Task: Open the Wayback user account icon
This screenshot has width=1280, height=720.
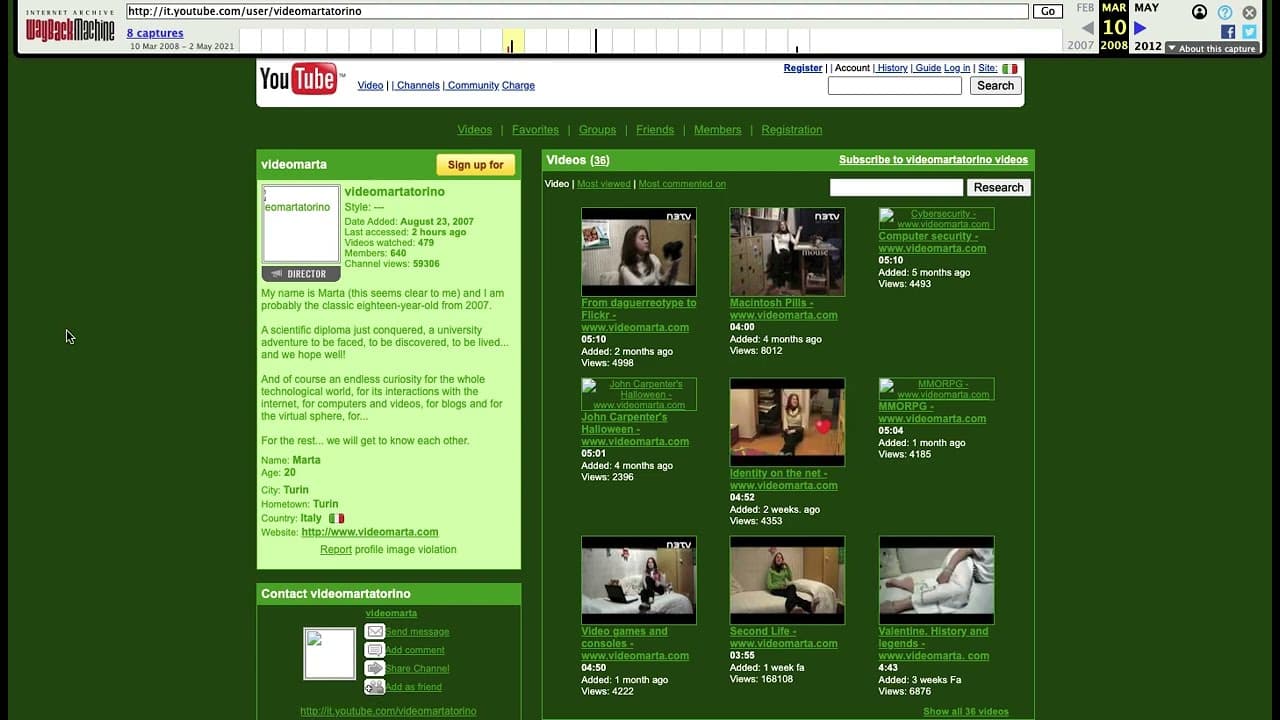Action: [x=1200, y=12]
